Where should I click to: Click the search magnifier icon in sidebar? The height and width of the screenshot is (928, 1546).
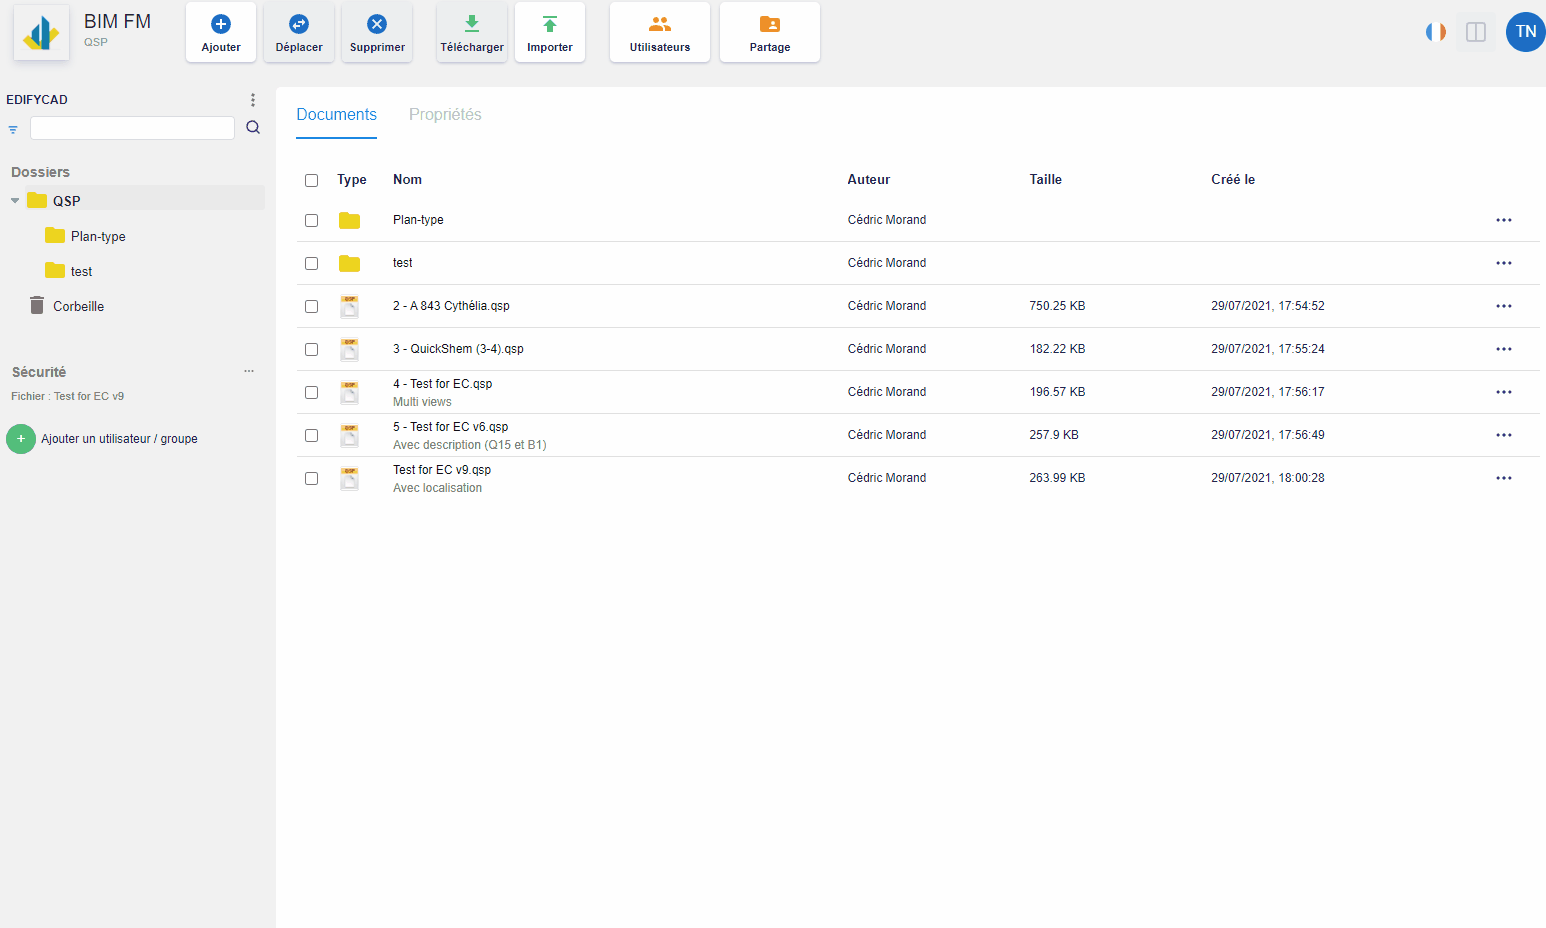point(253,128)
